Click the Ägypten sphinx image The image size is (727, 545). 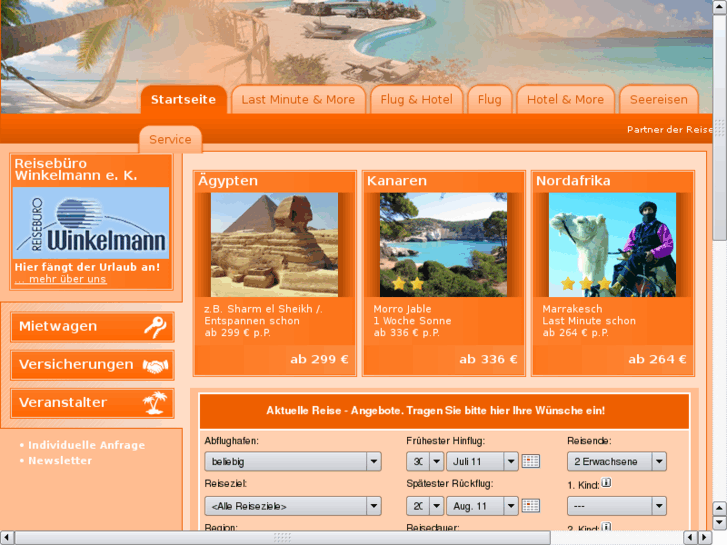274,245
